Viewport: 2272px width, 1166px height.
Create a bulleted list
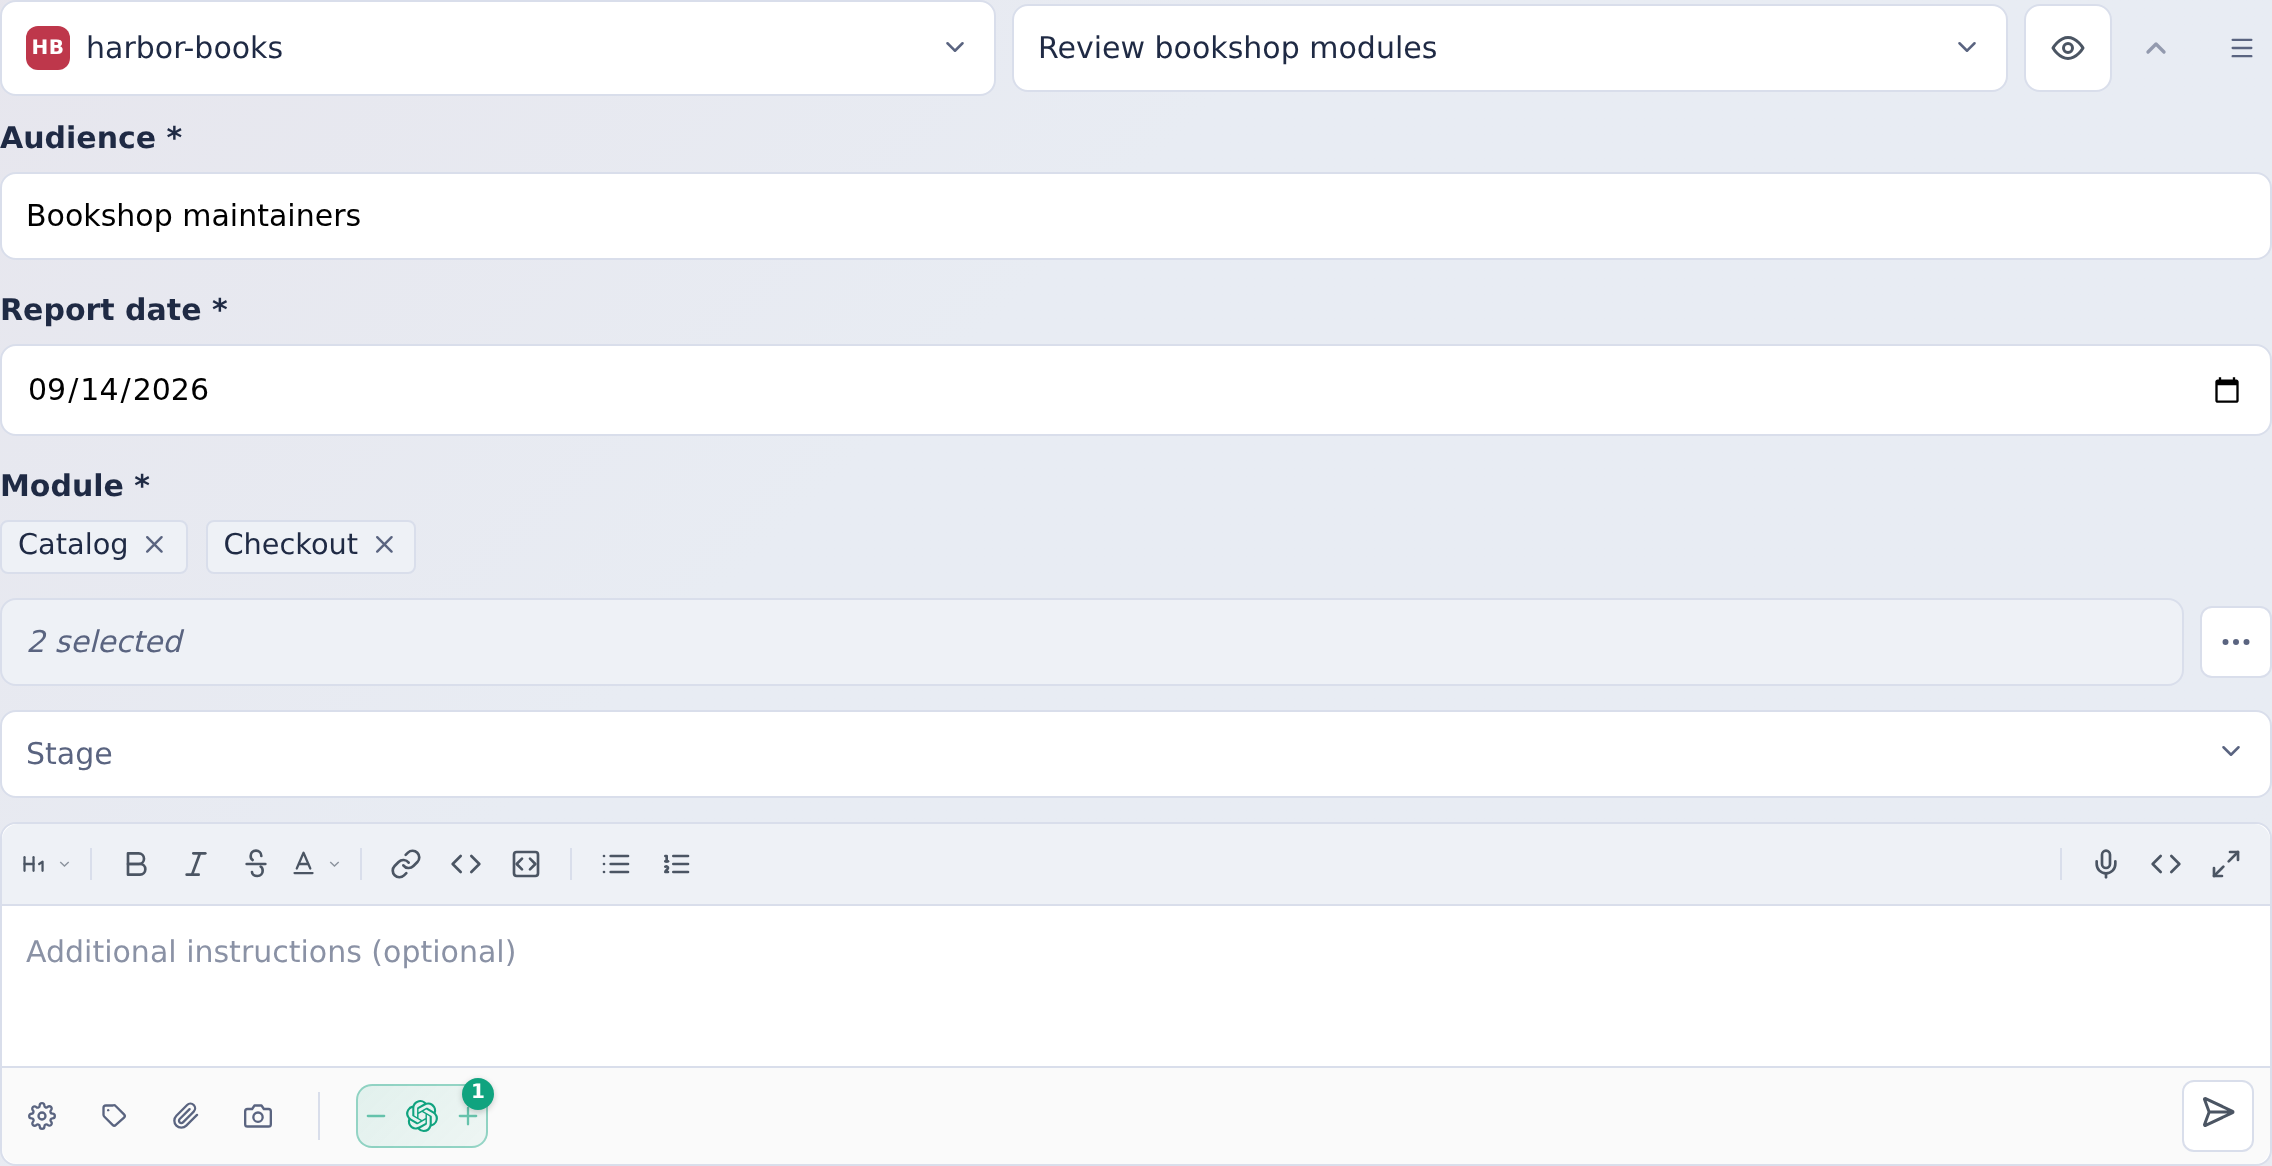tap(616, 864)
